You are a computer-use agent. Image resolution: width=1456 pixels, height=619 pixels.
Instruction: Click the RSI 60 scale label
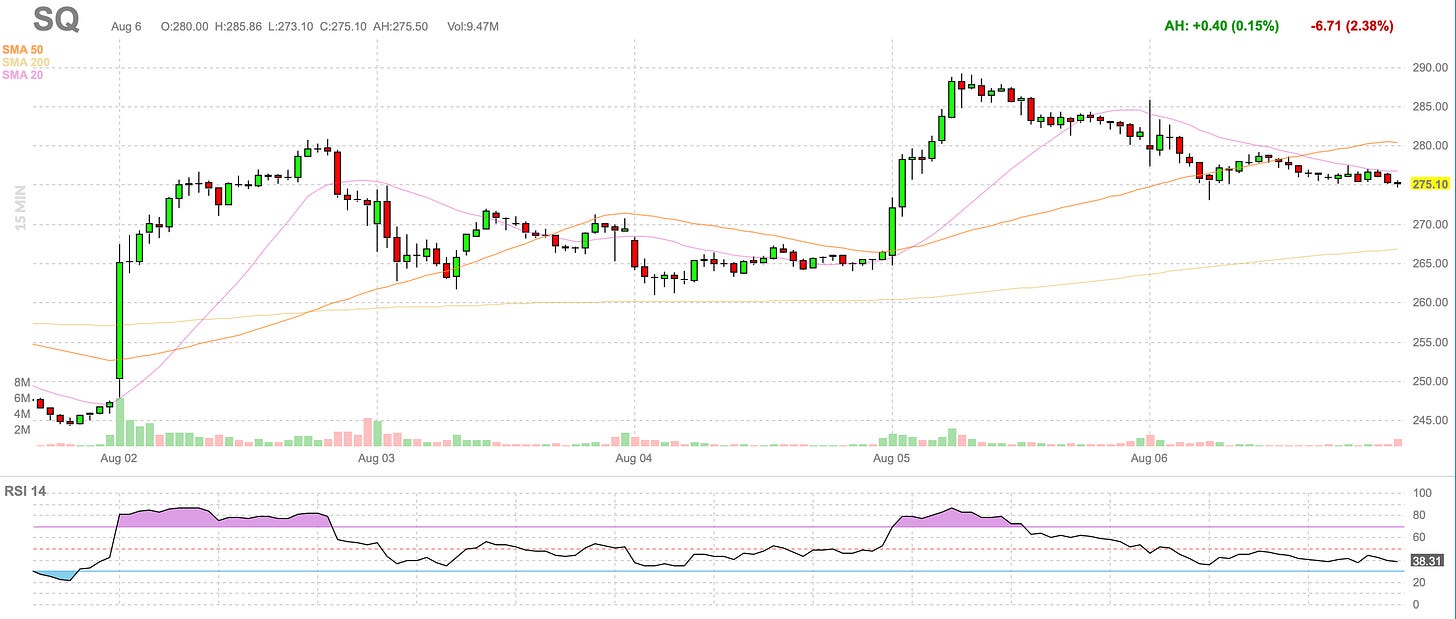tap(1420, 538)
